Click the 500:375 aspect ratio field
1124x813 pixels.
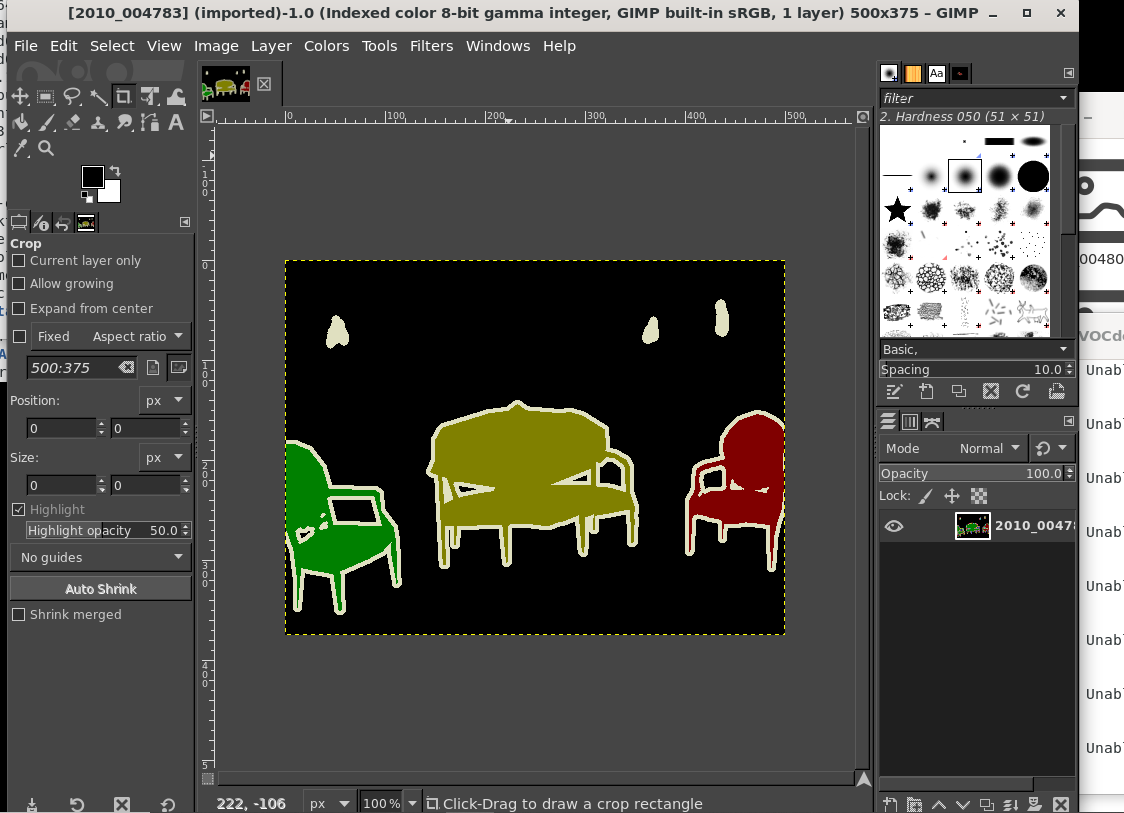[74, 368]
